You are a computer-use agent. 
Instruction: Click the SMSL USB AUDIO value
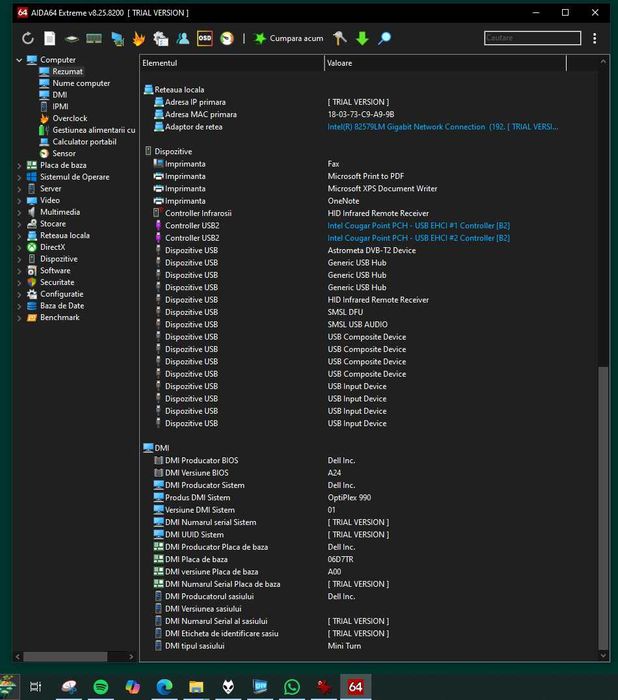click(357, 325)
